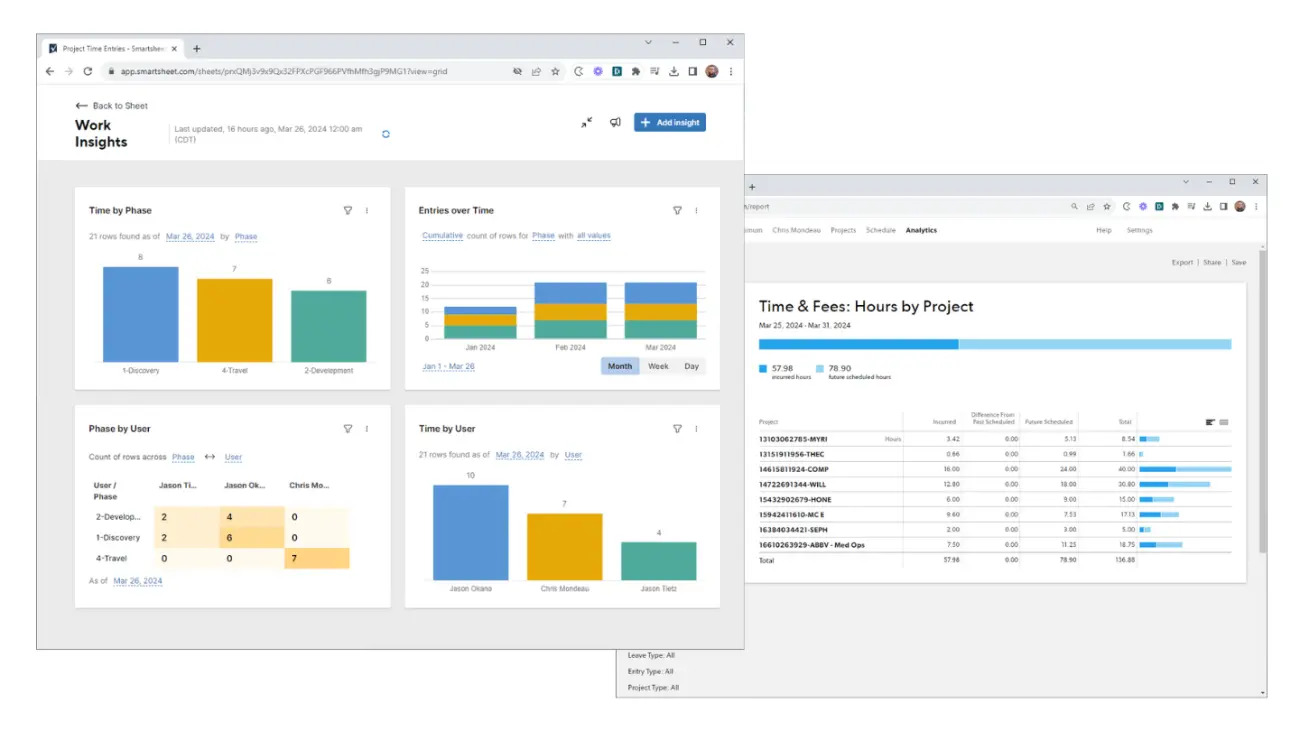Click the Add insight button
This screenshot has width=1300, height=731.
point(670,122)
